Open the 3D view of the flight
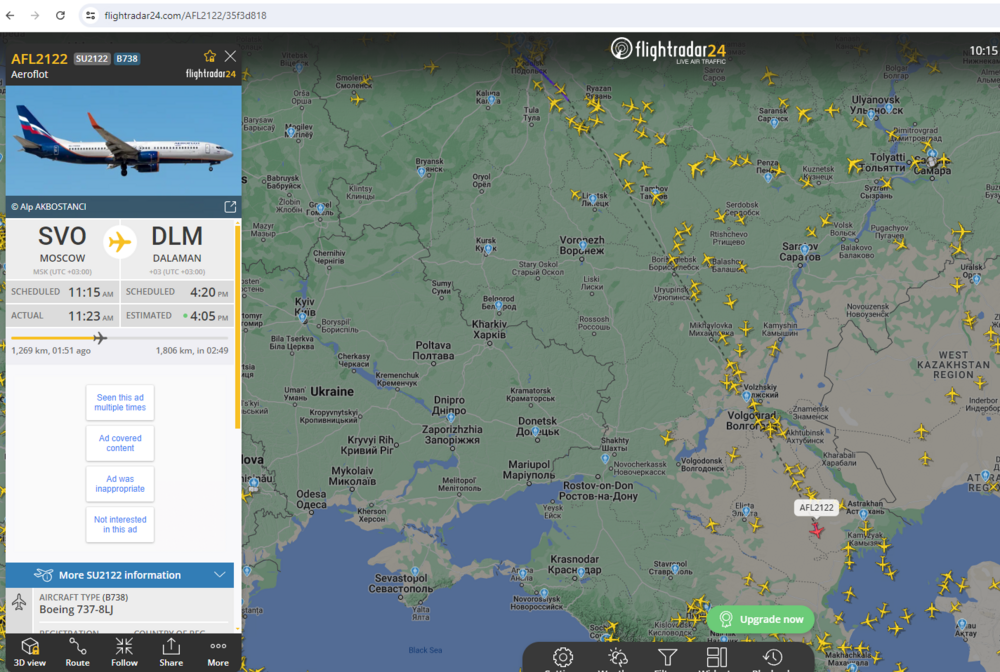The image size is (1000, 672). (x=30, y=652)
